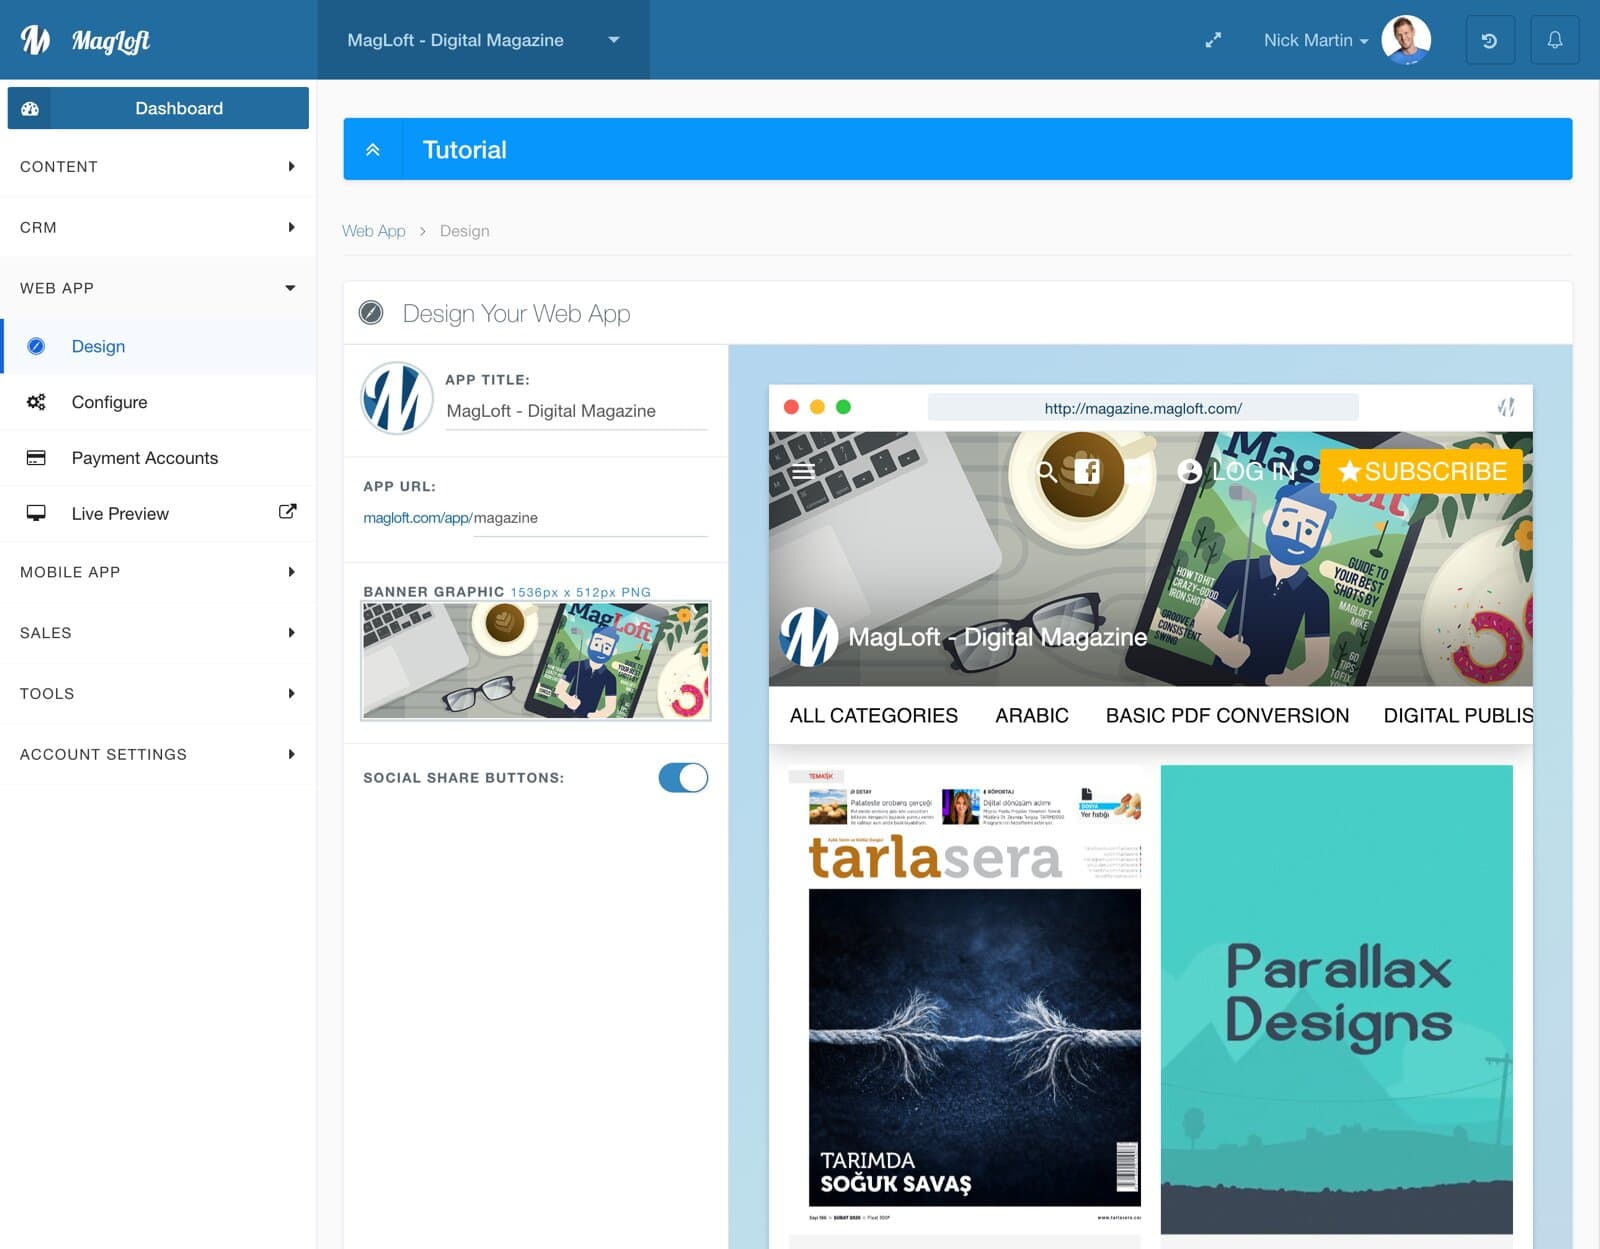Click the Payment Accounts card icon

(36, 458)
